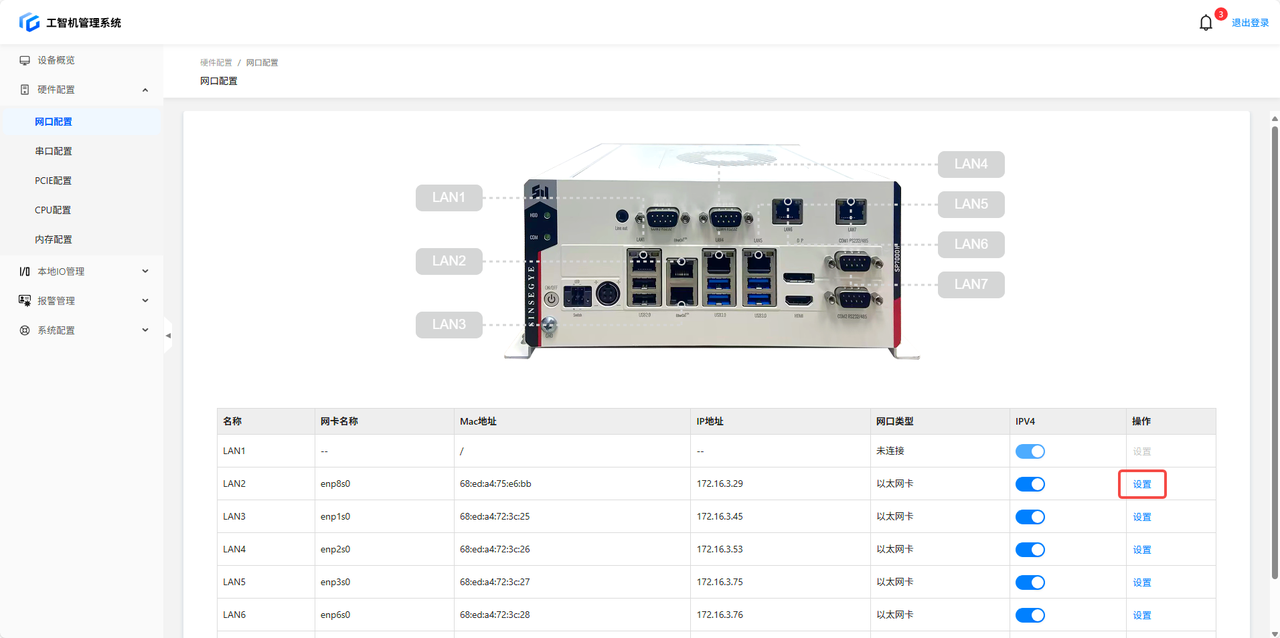Click the 系统配置 gear icon
The width and height of the screenshot is (1280, 638).
pyautogui.click(x=25, y=331)
